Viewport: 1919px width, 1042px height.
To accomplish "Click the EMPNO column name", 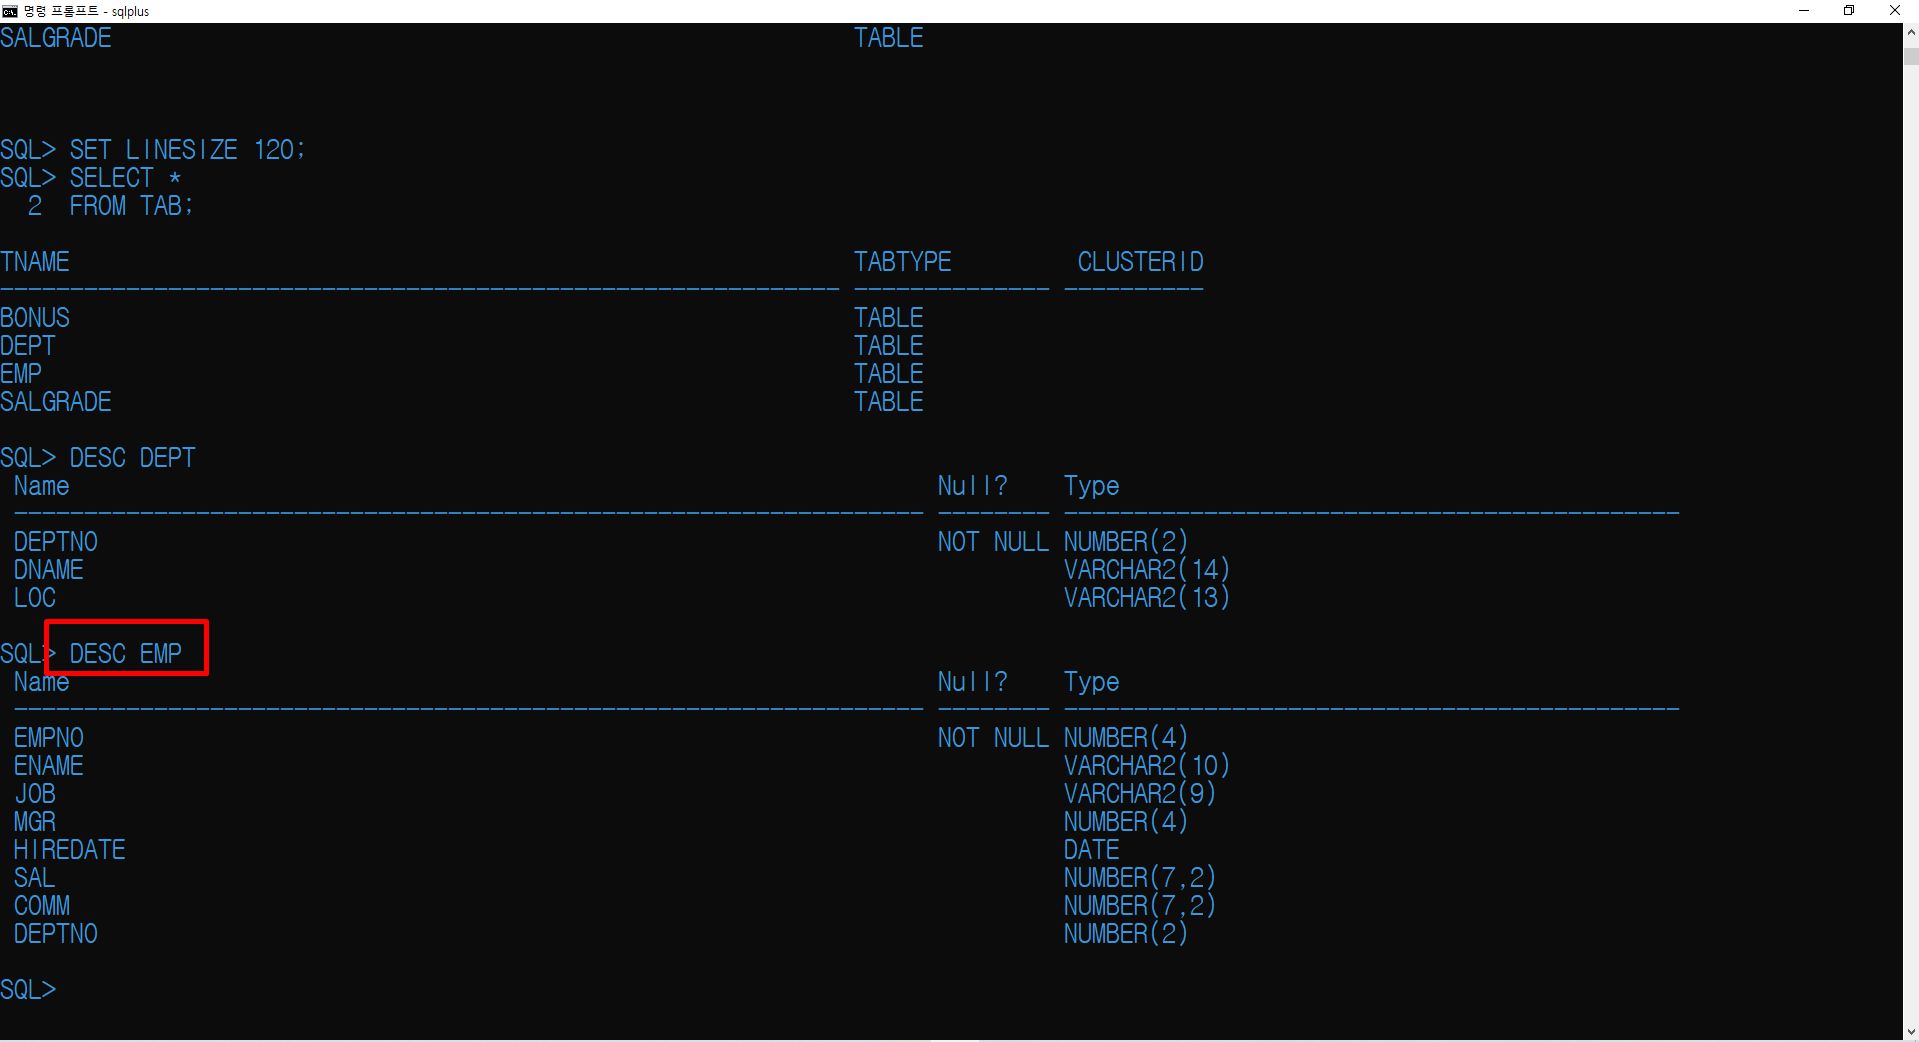I will [x=49, y=738].
